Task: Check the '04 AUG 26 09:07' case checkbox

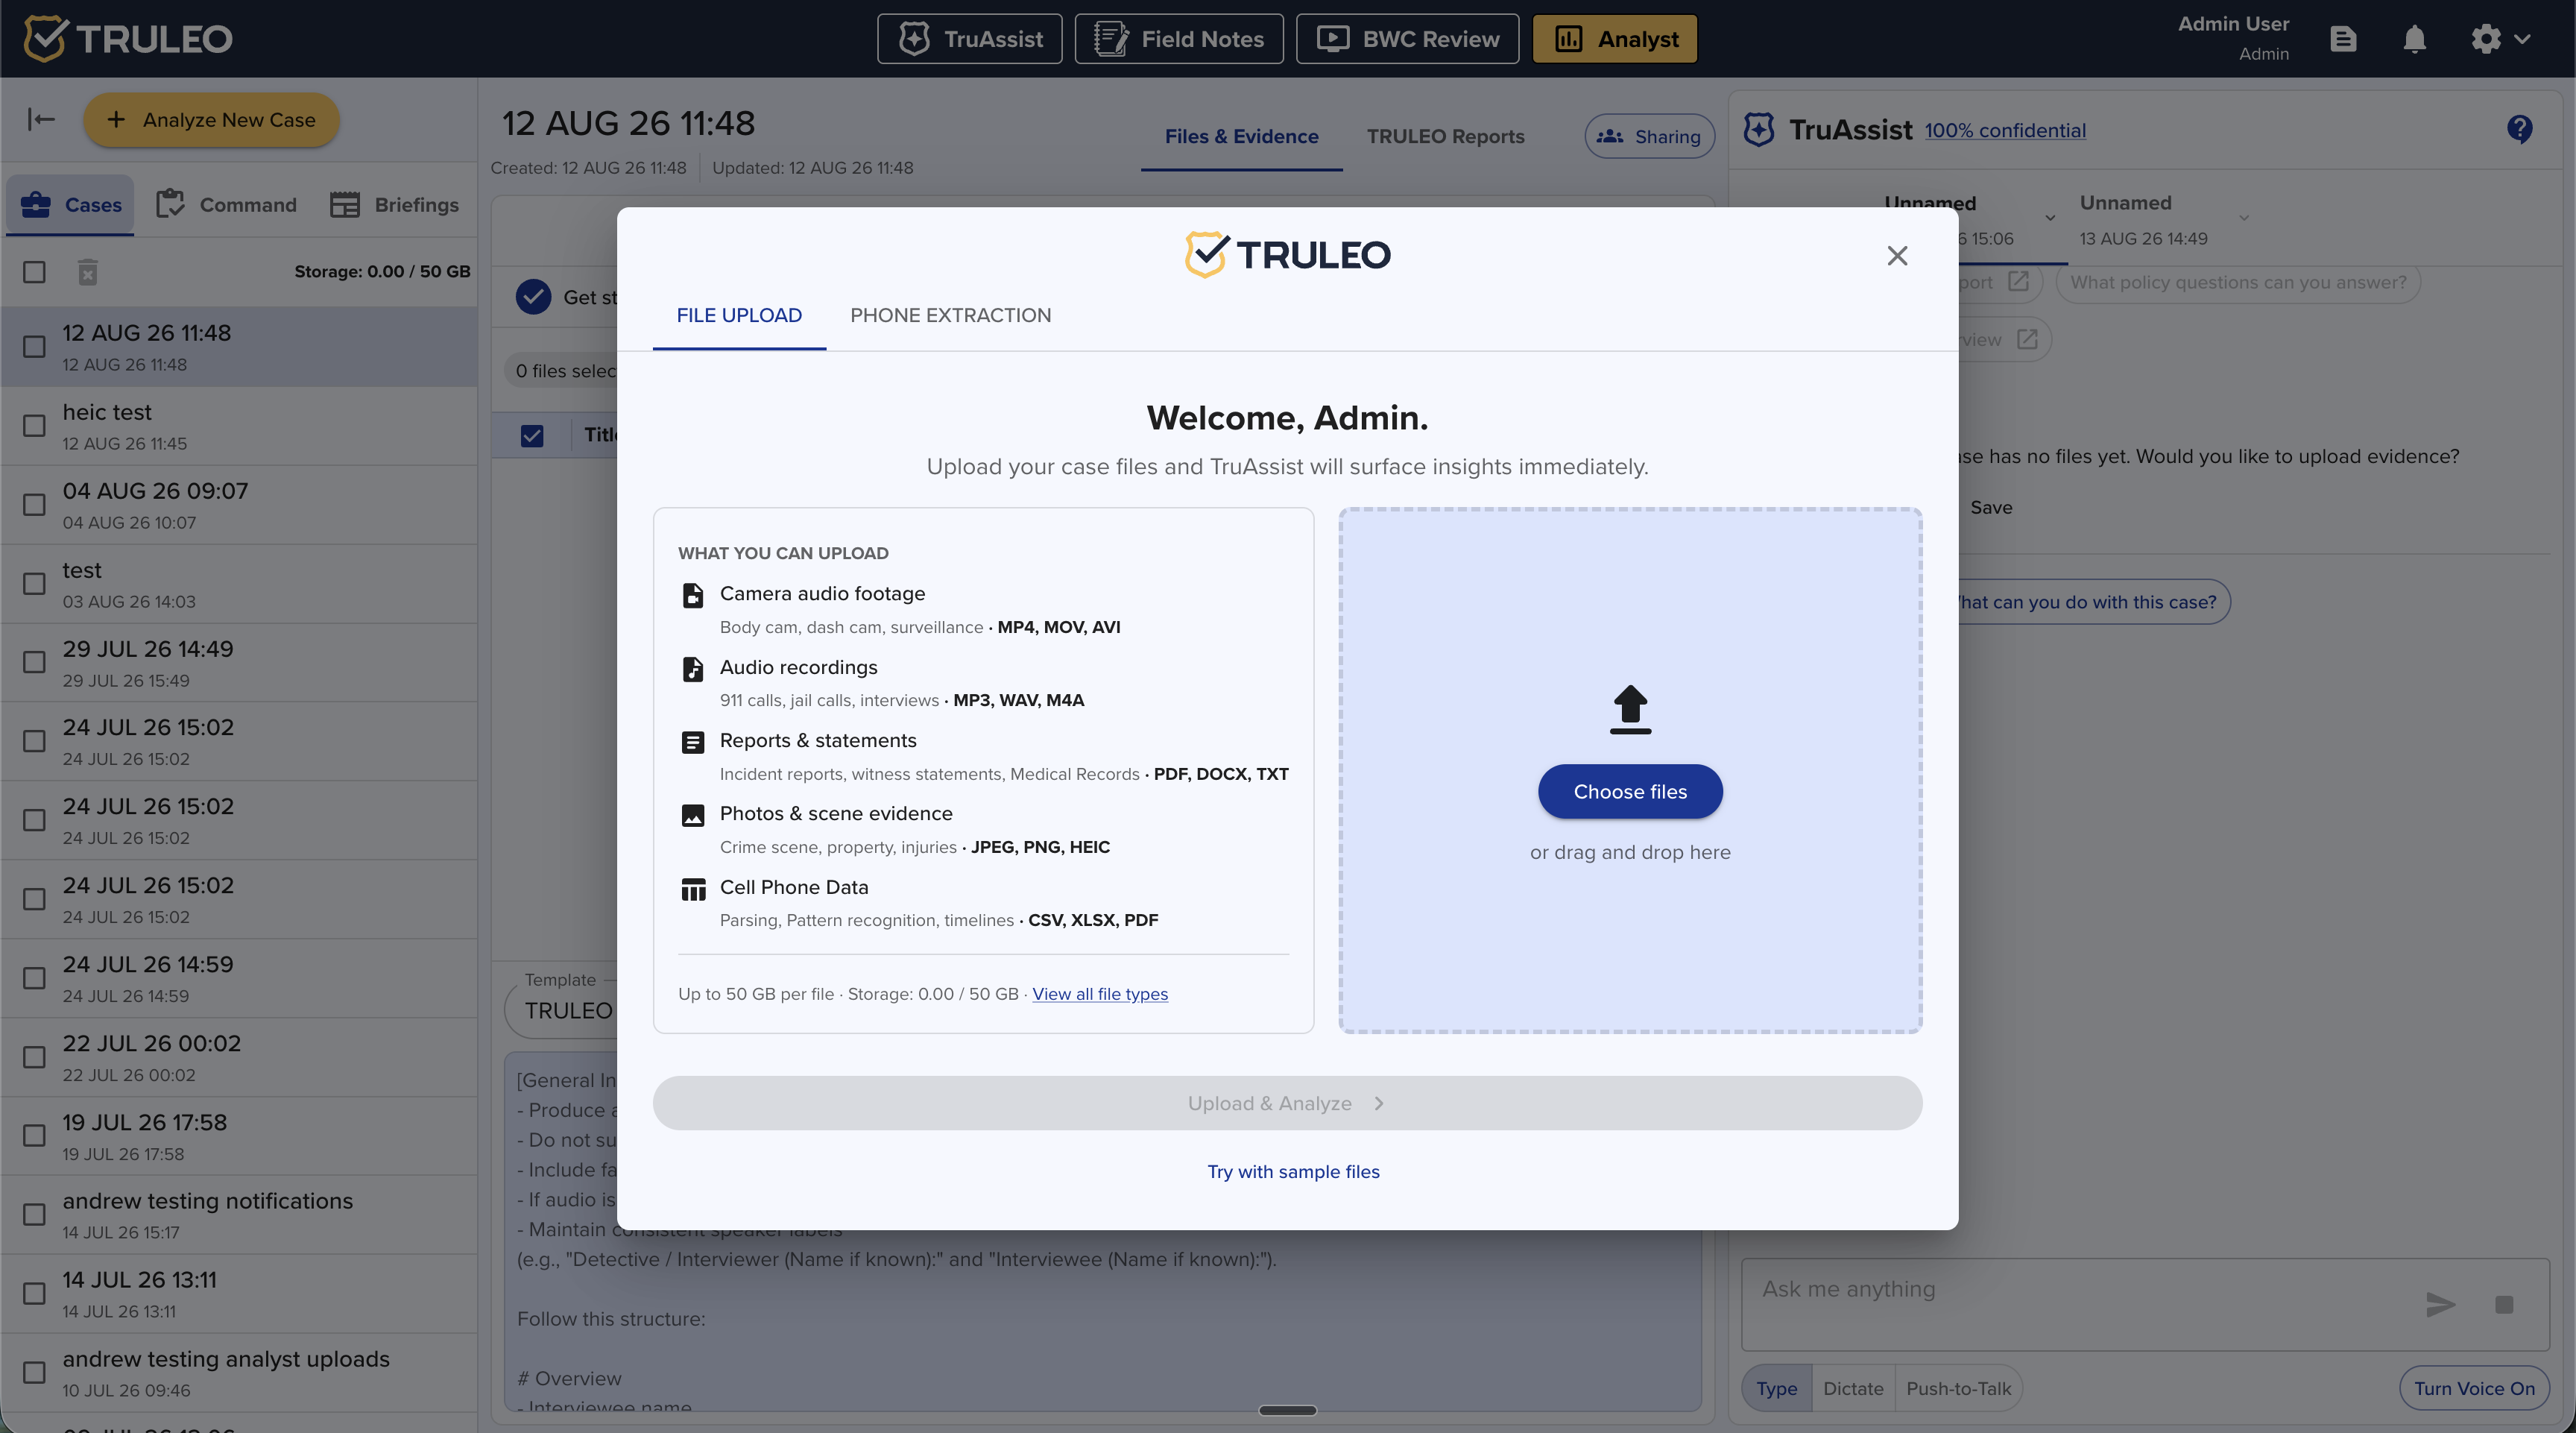Action: (x=34, y=504)
